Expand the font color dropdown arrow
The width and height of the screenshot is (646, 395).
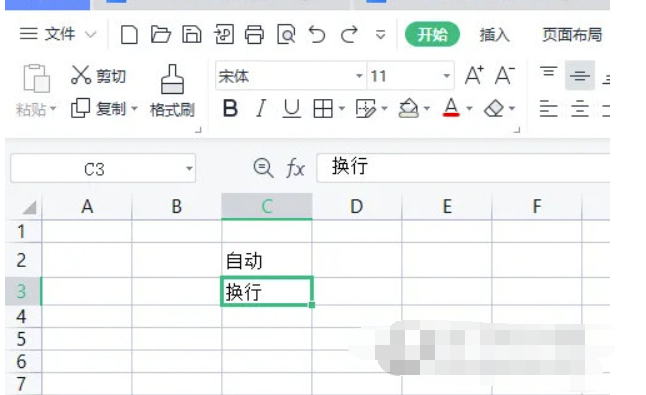tap(469, 109)
